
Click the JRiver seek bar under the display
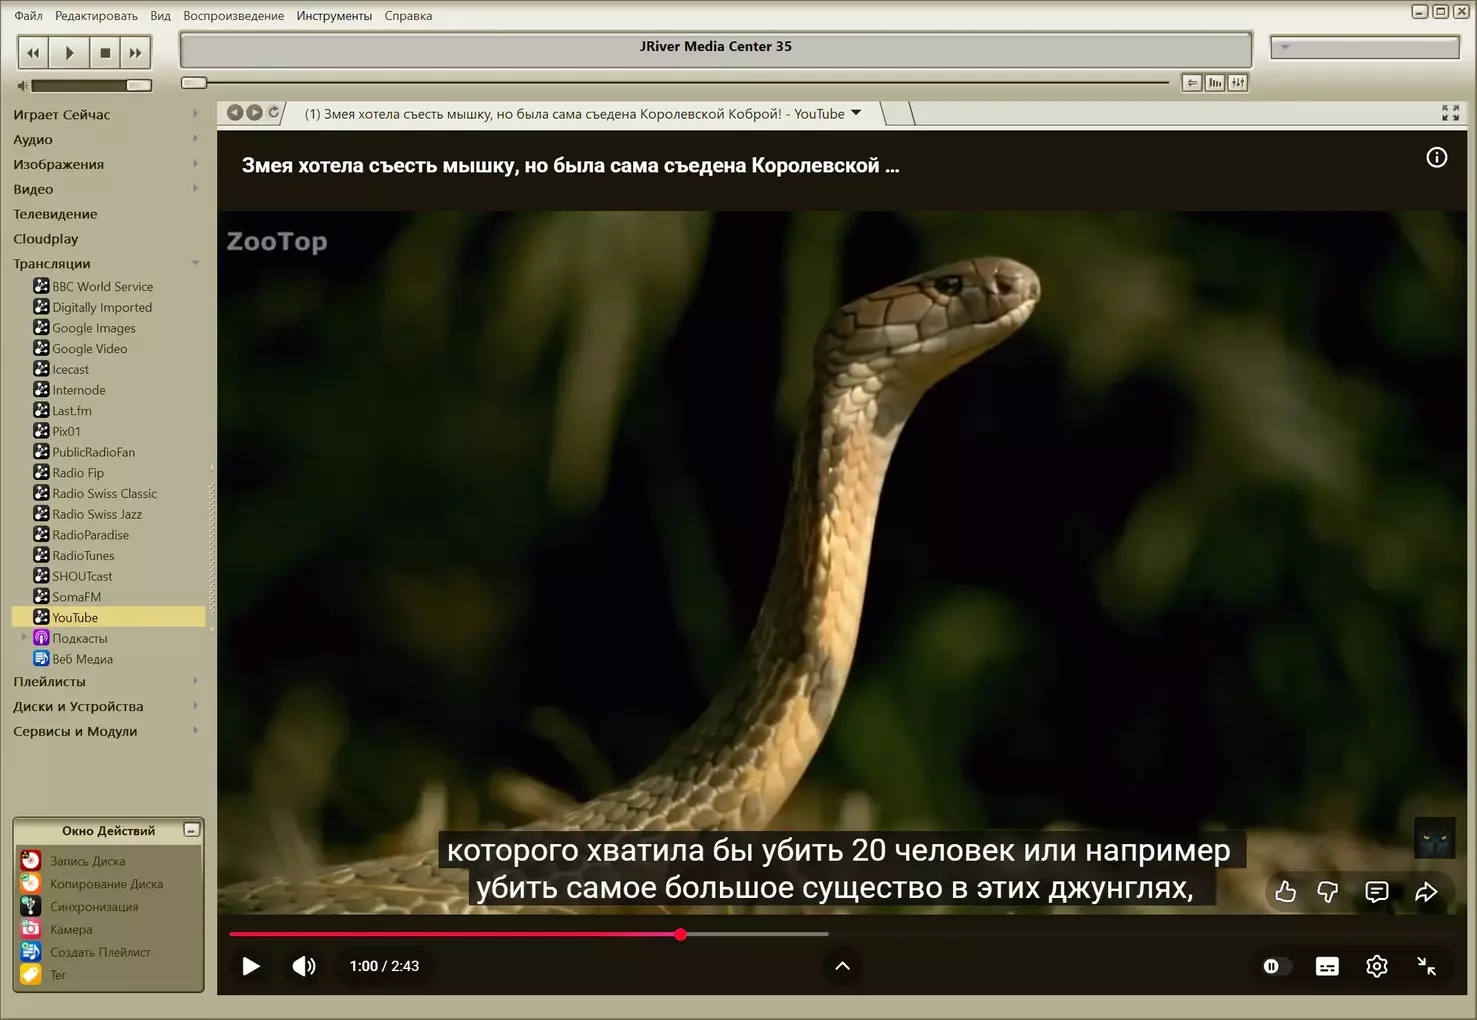coord(675,83)
